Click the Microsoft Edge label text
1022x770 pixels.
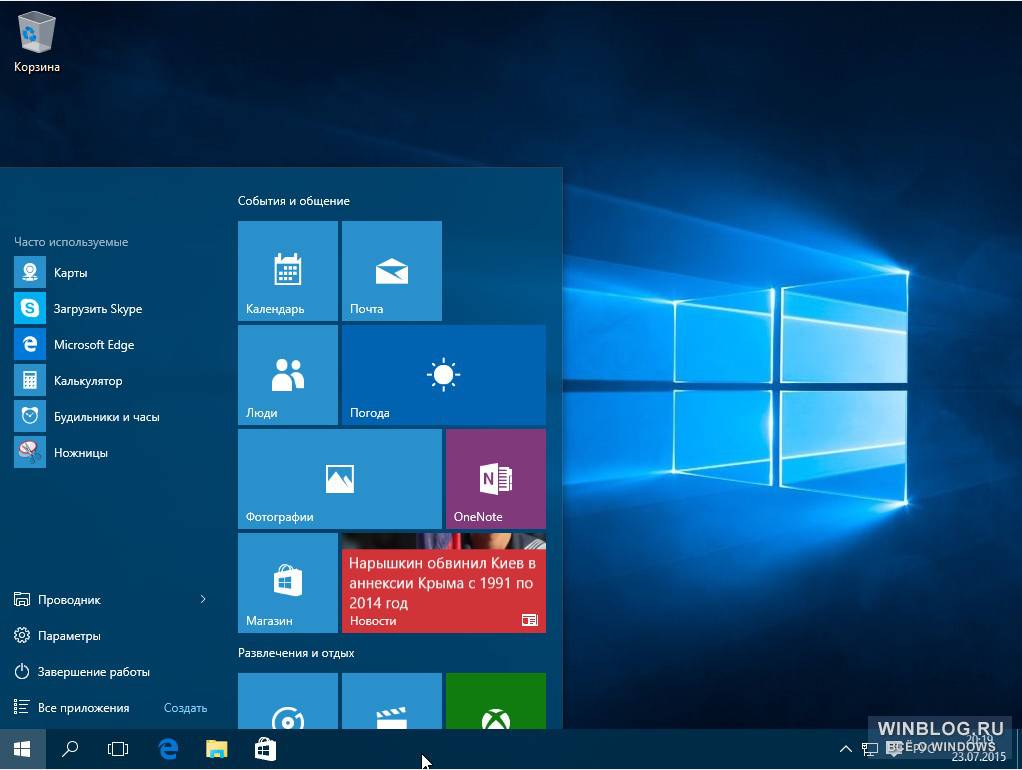94,344
